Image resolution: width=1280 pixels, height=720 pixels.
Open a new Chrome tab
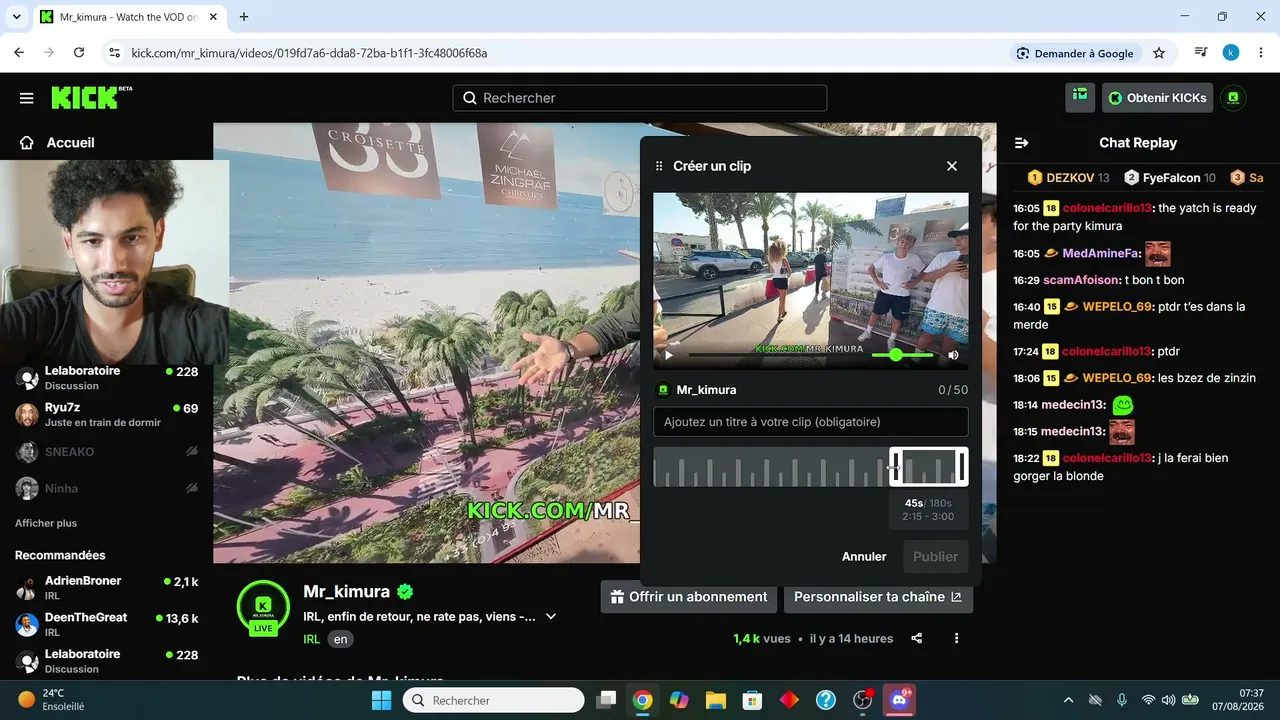click(x=244, y=17)
